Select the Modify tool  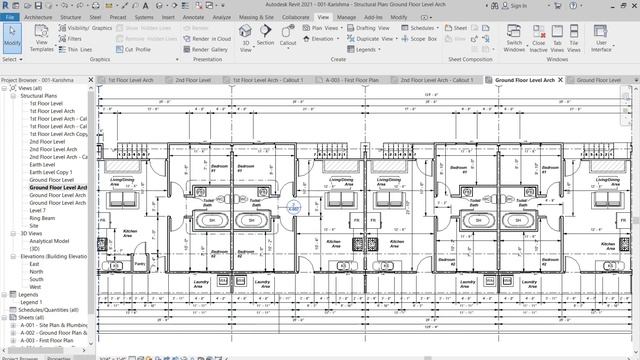[x=12, y=38]
